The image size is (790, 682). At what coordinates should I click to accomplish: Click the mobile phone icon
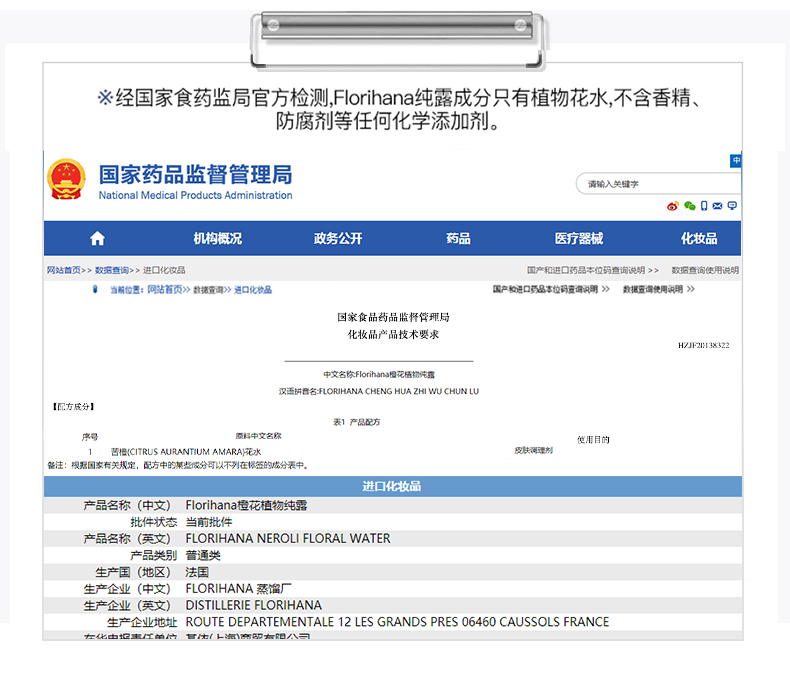(x=704, y=206)
